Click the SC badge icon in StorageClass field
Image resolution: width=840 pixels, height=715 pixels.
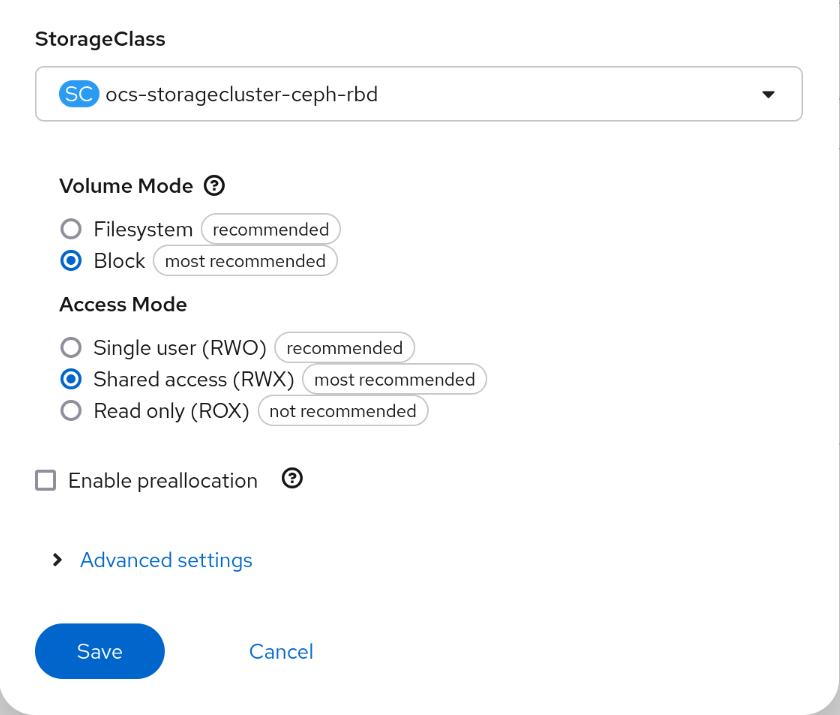tap(80, 95)
